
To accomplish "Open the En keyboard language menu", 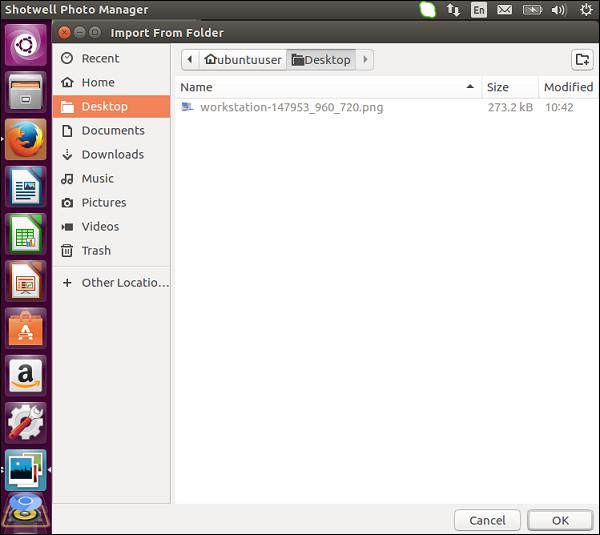I will point(480,10).
